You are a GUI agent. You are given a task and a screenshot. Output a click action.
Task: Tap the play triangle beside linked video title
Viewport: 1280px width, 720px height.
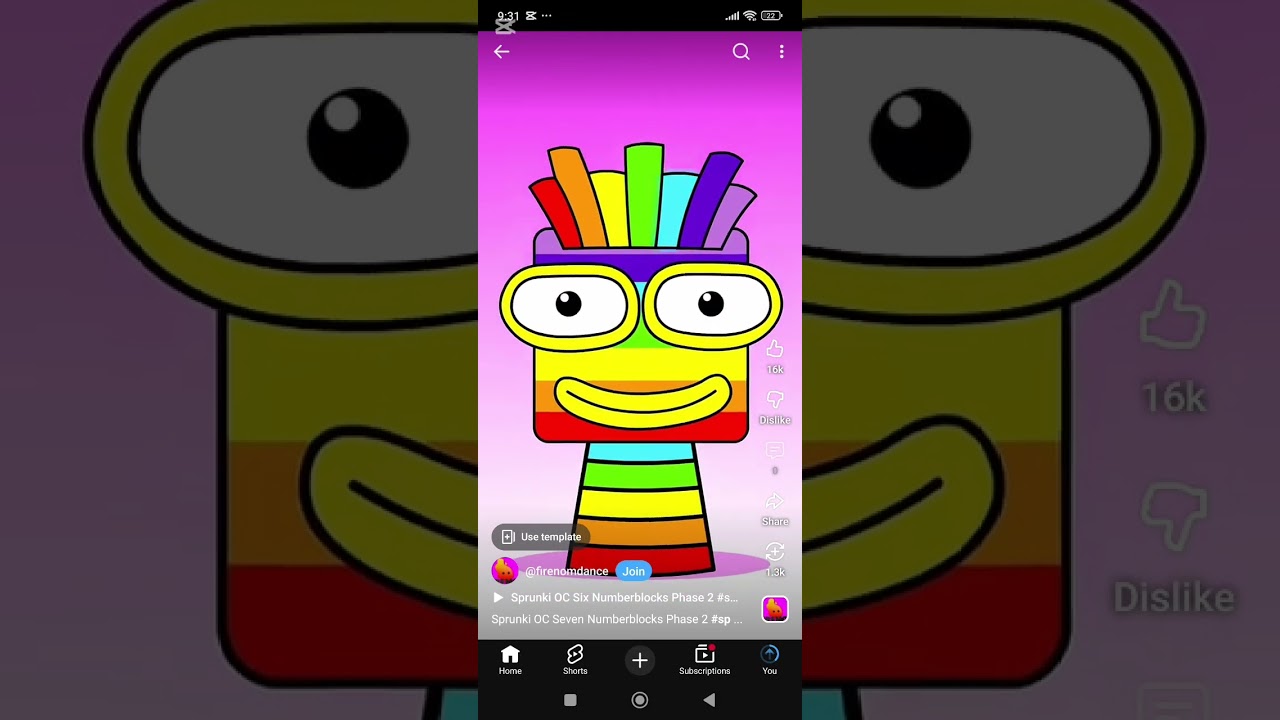(498, 598)
